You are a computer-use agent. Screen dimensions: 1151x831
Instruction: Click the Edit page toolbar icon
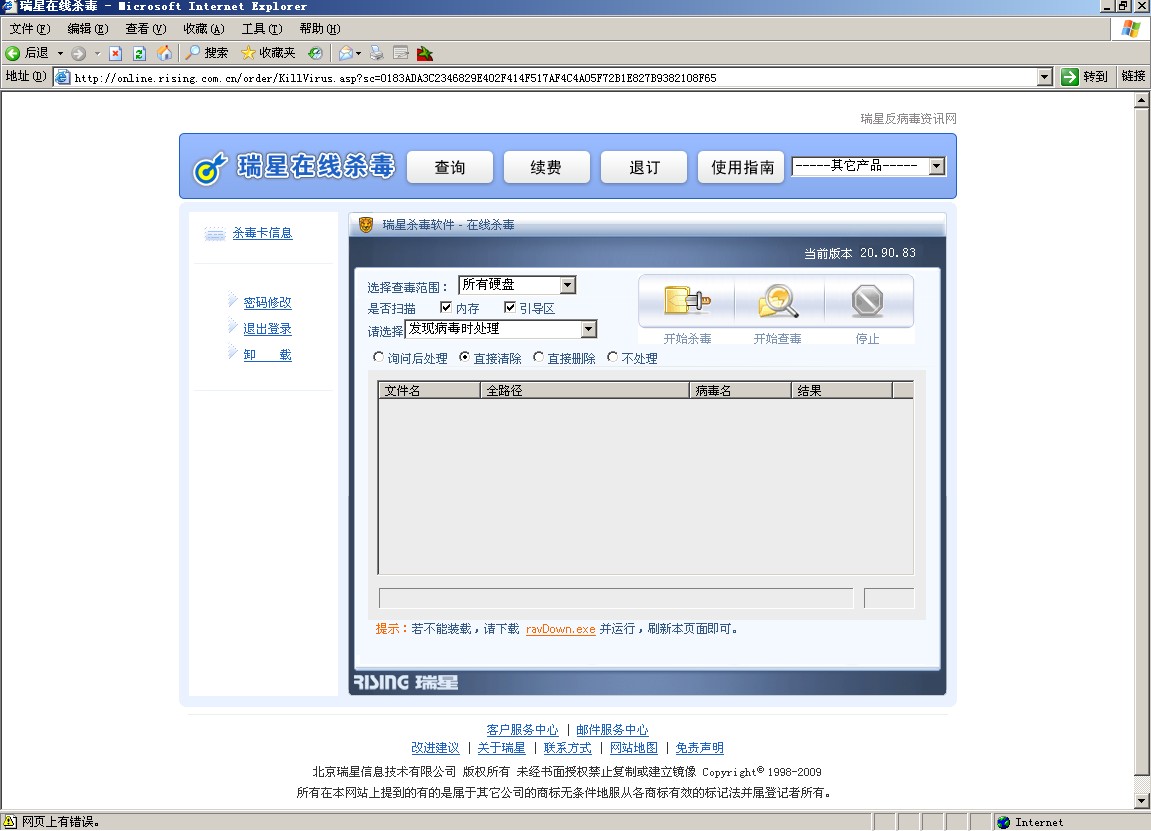401,53
